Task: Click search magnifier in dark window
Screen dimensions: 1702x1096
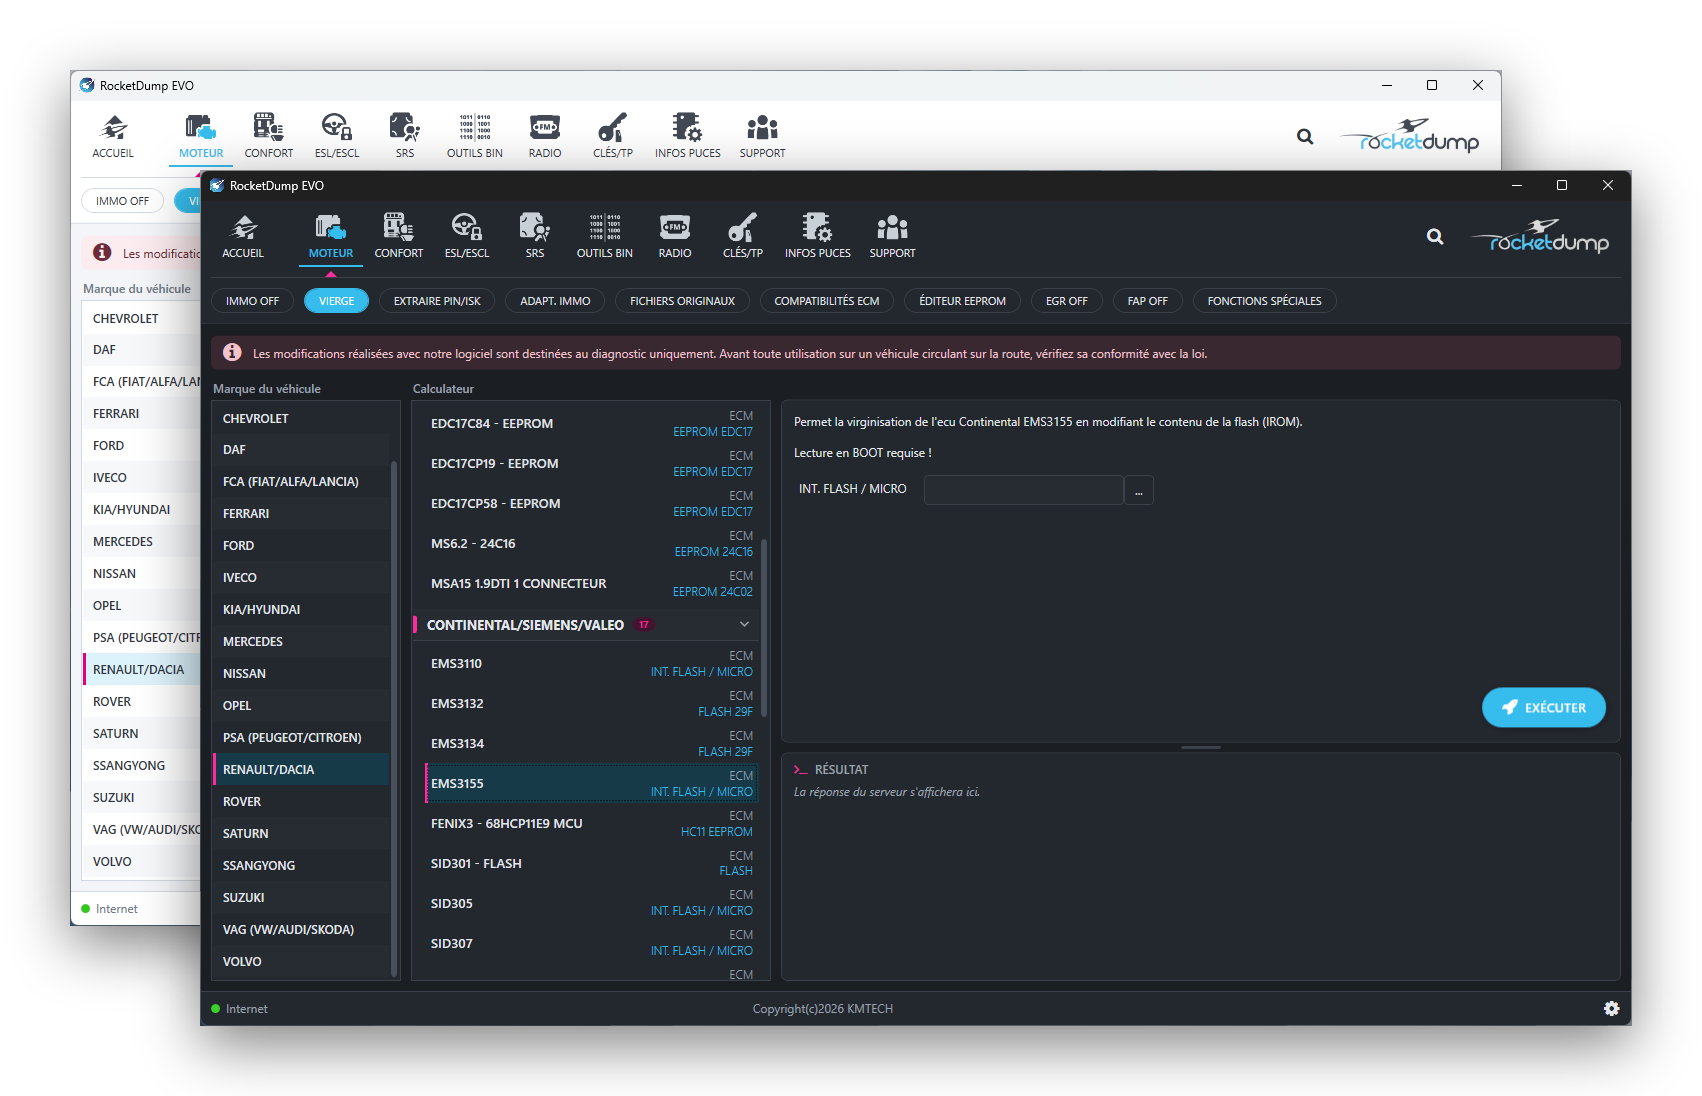Action: click(x=1435, y=237)
